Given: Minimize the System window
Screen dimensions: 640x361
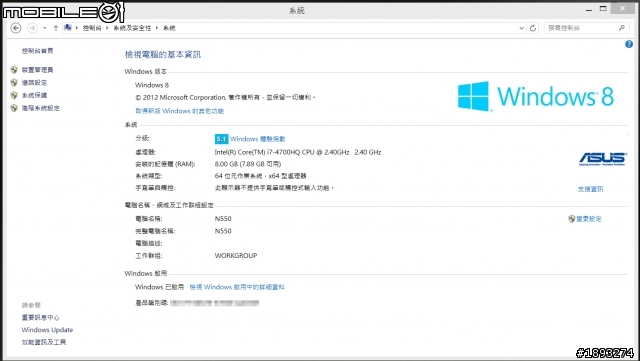Looking at the screenshot, I should pos(589,9).
